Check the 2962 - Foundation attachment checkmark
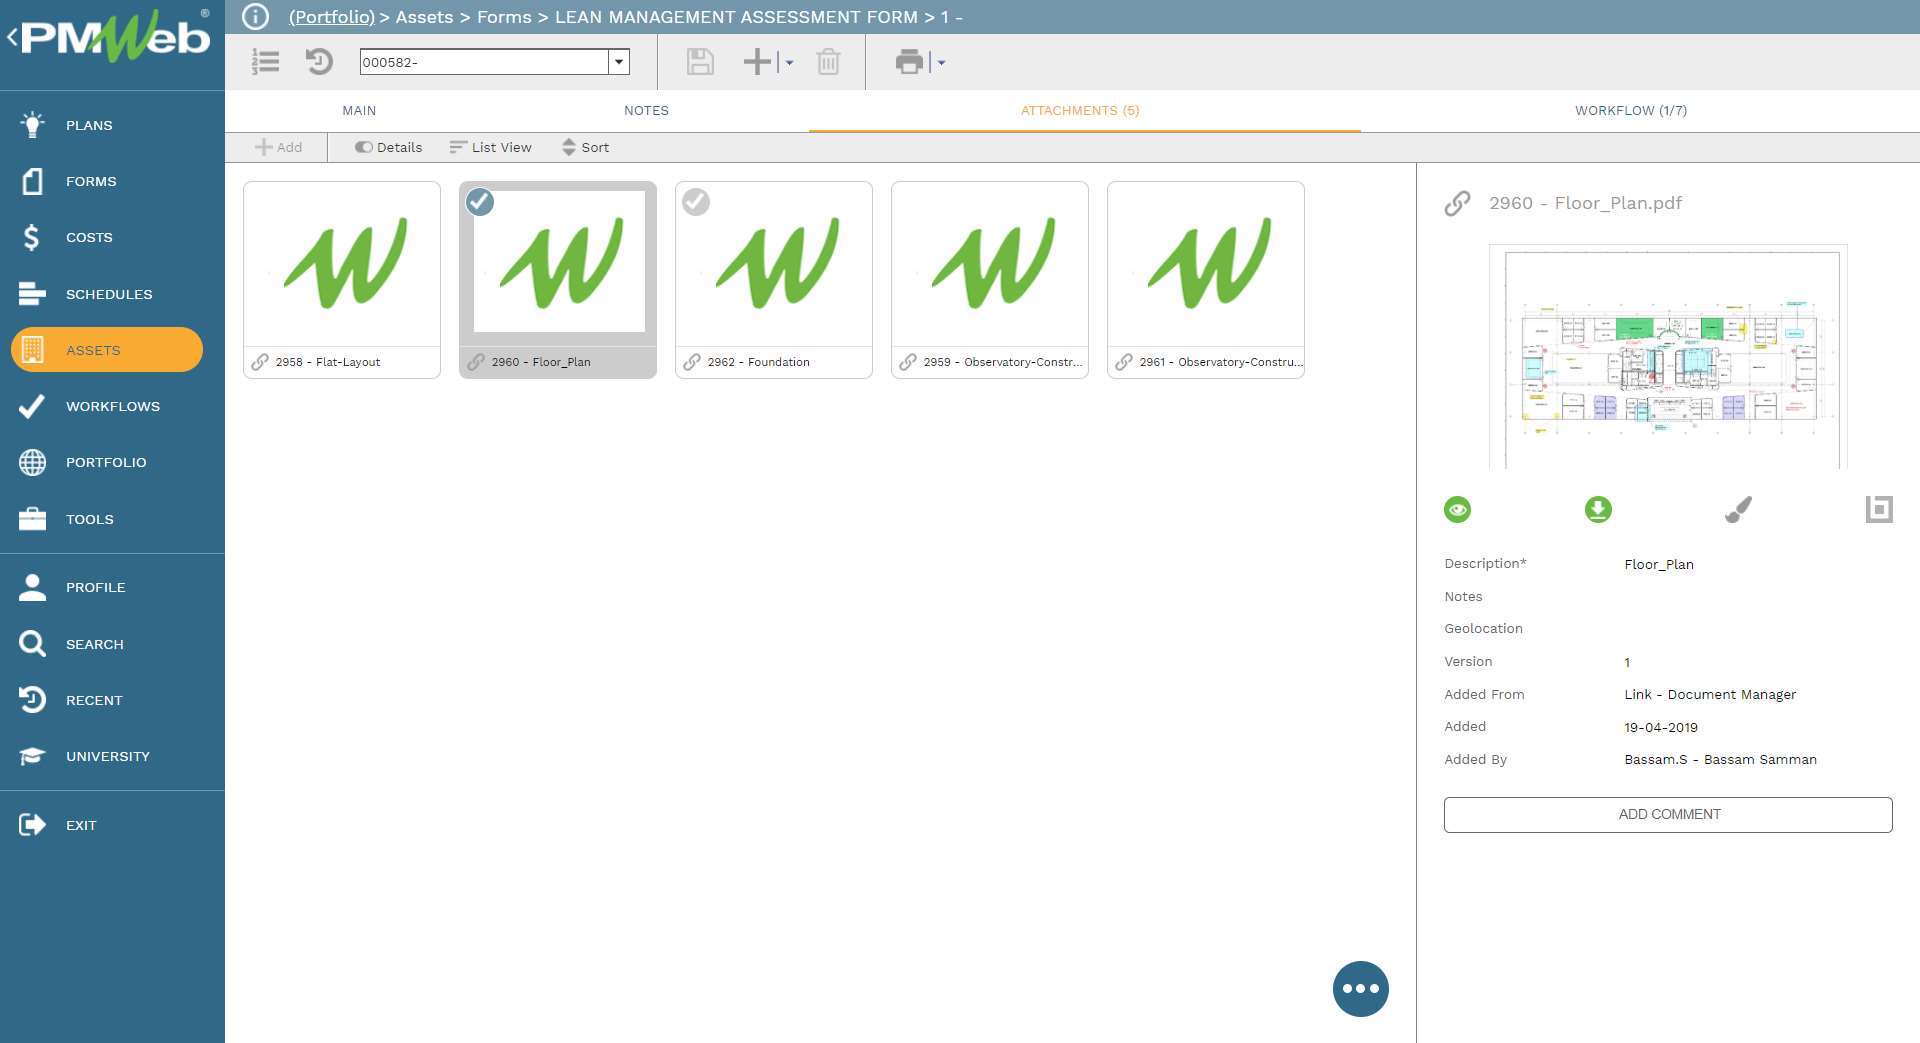 [x=696, y=202]
